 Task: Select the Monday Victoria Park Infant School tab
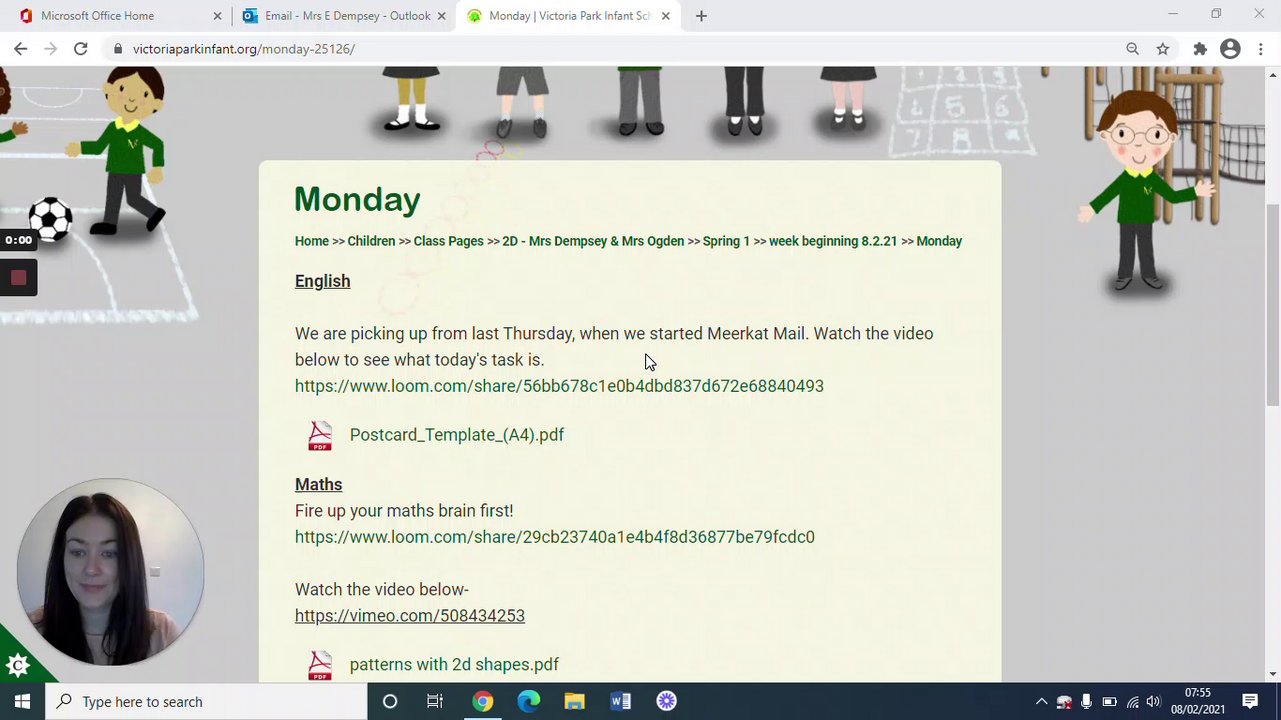point(570,16)
